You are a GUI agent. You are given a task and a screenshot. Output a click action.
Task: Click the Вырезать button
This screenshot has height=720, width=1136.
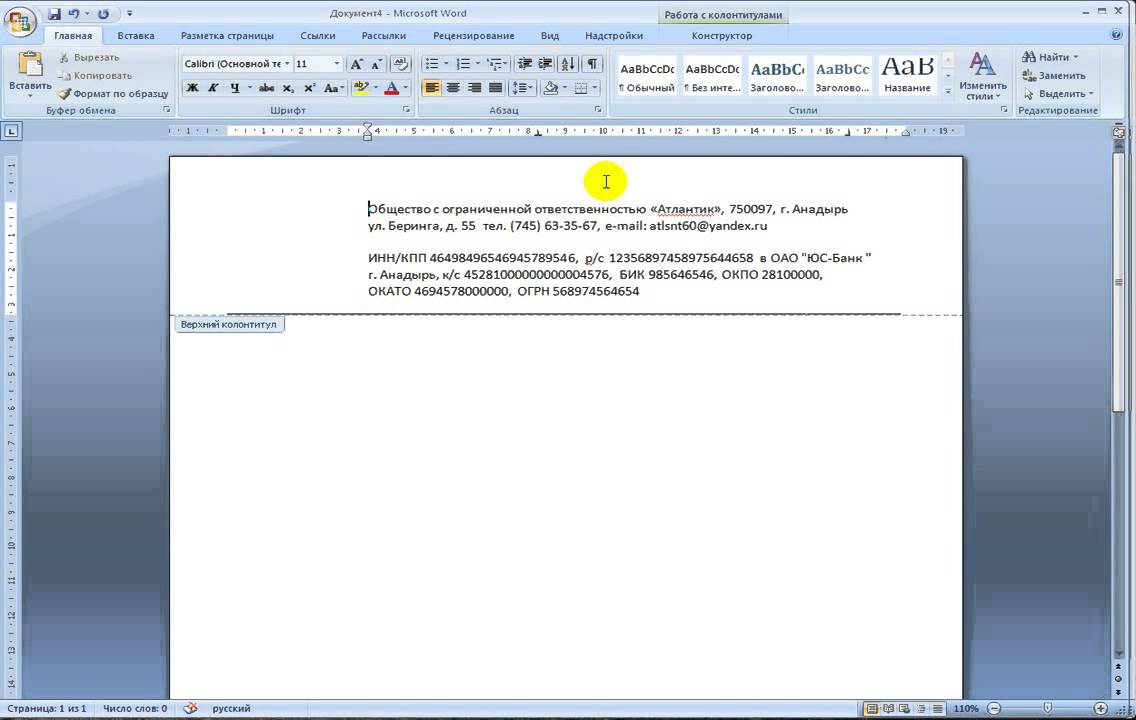[88, 58]
